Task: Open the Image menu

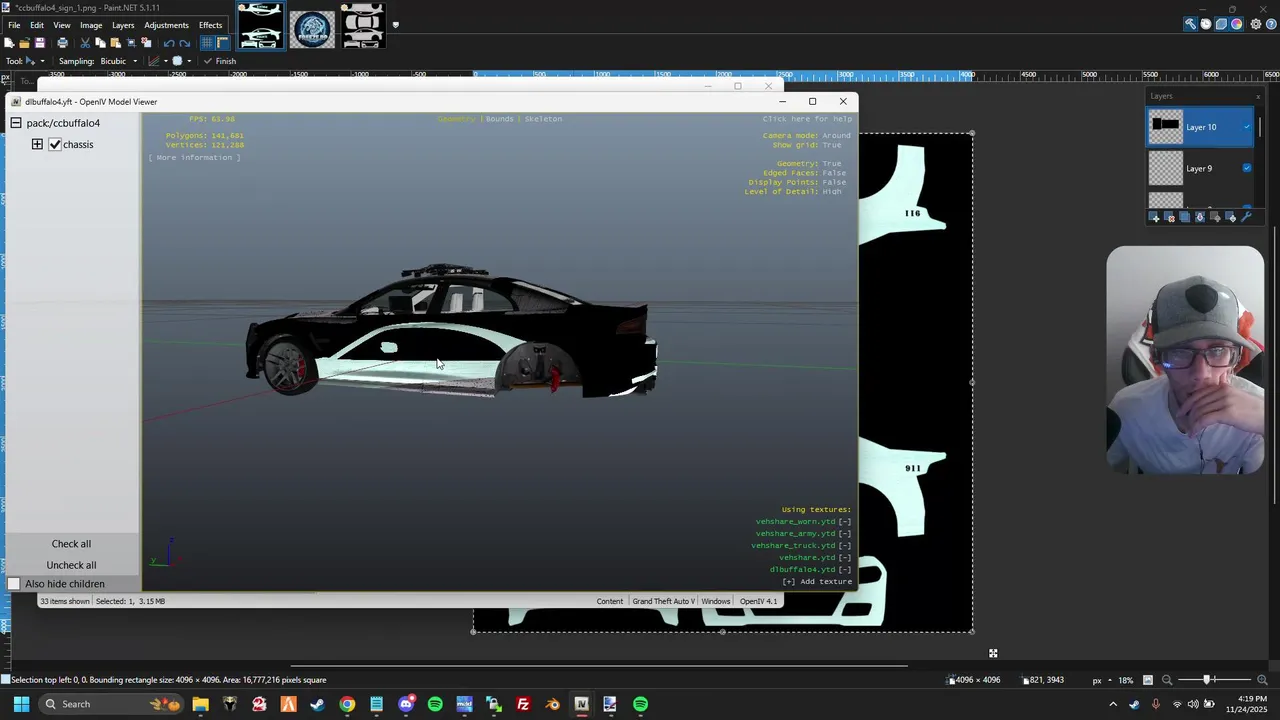Action: click(x=91, y=25)
